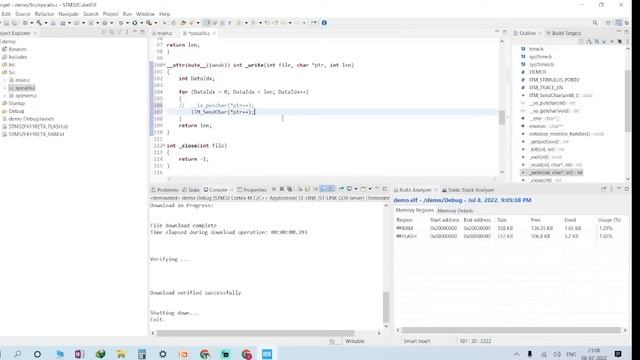
Task: Click Project Explorer filter icon
Action: coord(119,32)
